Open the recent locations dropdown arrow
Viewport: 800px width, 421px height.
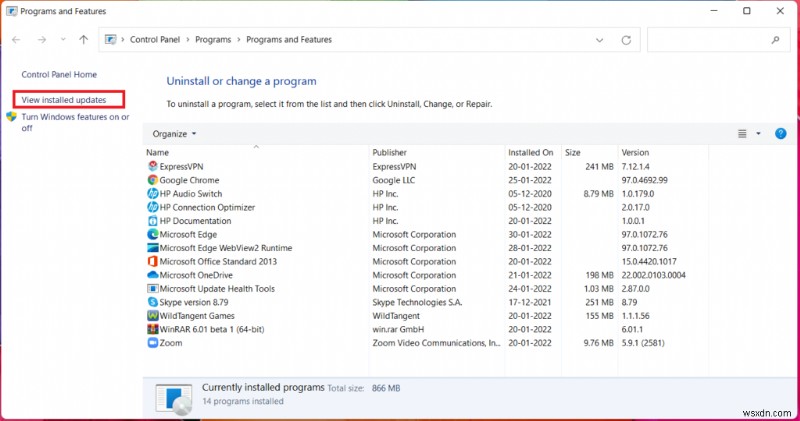point(63,40)
